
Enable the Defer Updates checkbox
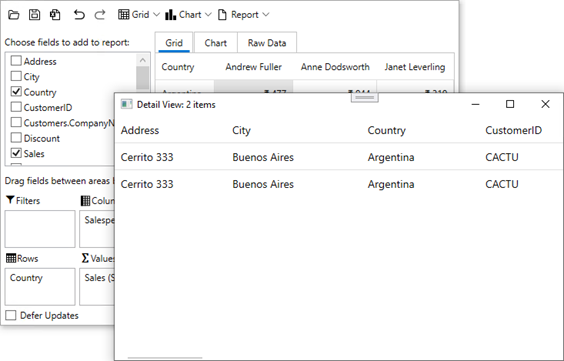pos(11,315)
